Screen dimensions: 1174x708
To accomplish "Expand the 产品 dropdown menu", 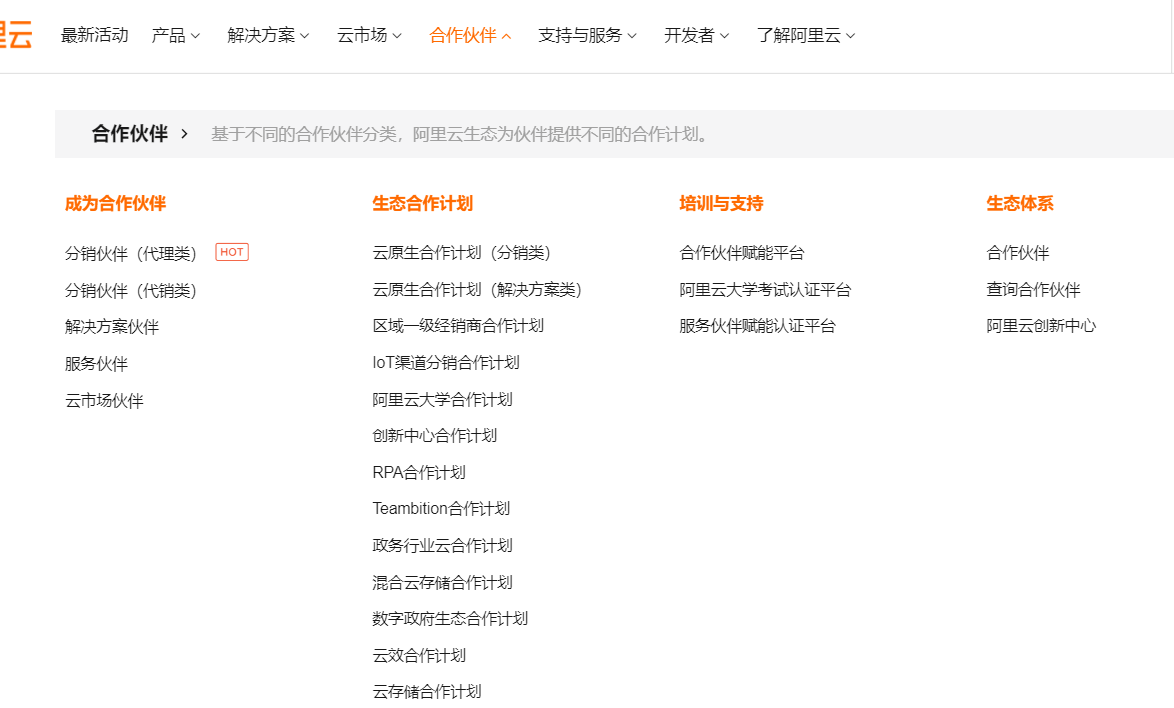I will pyautogui.click(x=176, y=35).
